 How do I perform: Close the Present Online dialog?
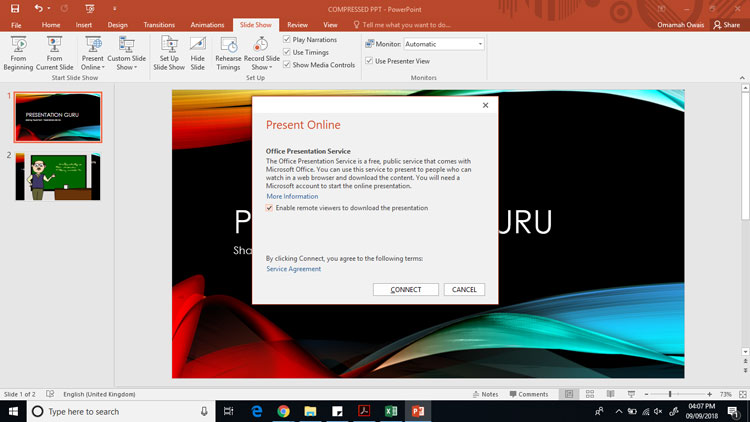485,105
